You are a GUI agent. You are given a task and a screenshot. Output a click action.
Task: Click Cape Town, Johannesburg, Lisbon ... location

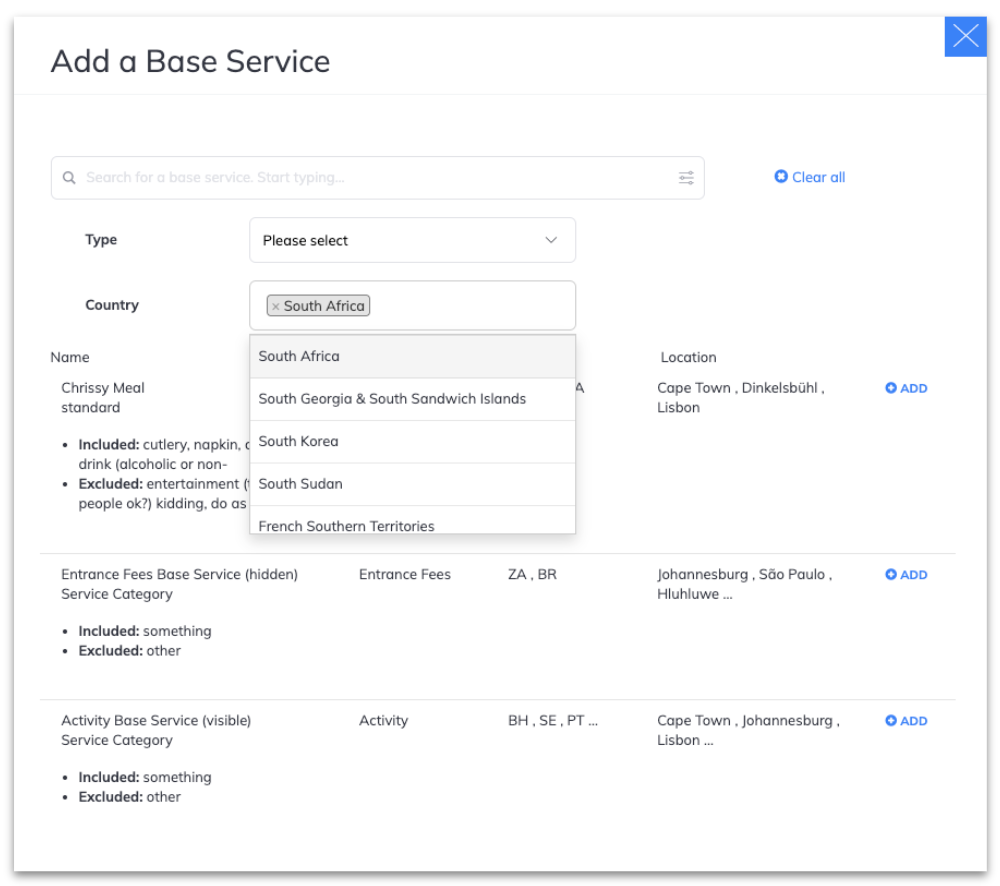click(x=748, y=730)
